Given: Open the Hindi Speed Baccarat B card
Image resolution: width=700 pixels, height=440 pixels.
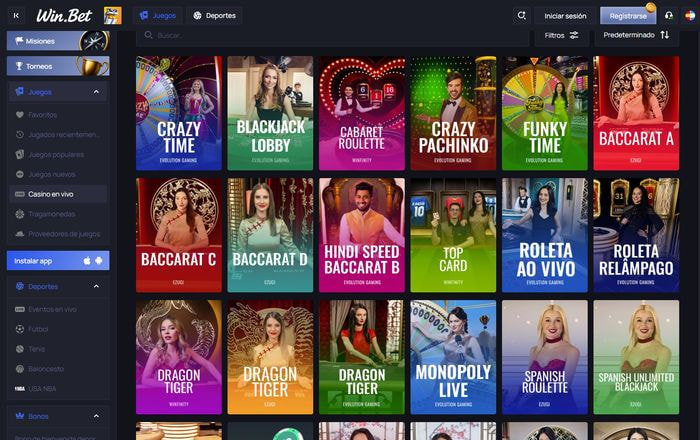Looking at the screenshot, I should pyautogui.click(x=362, y=235).
